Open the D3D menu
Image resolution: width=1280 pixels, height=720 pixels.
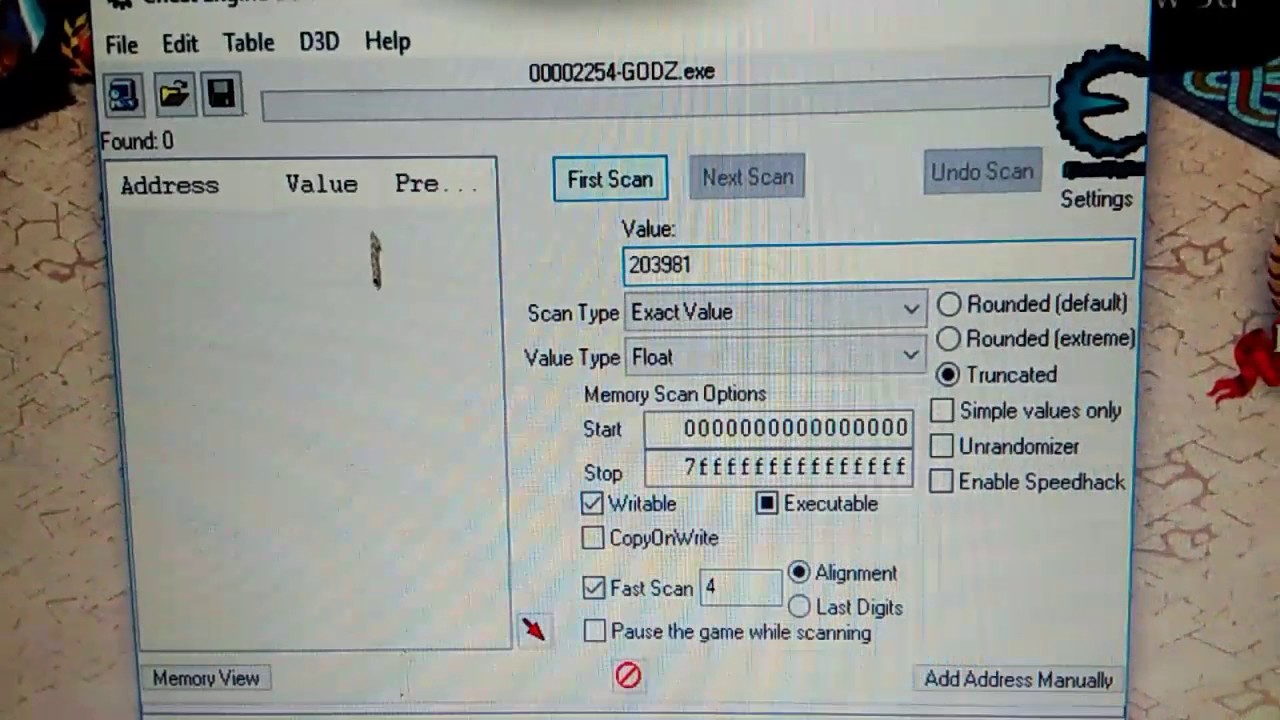tap(319, 41)
